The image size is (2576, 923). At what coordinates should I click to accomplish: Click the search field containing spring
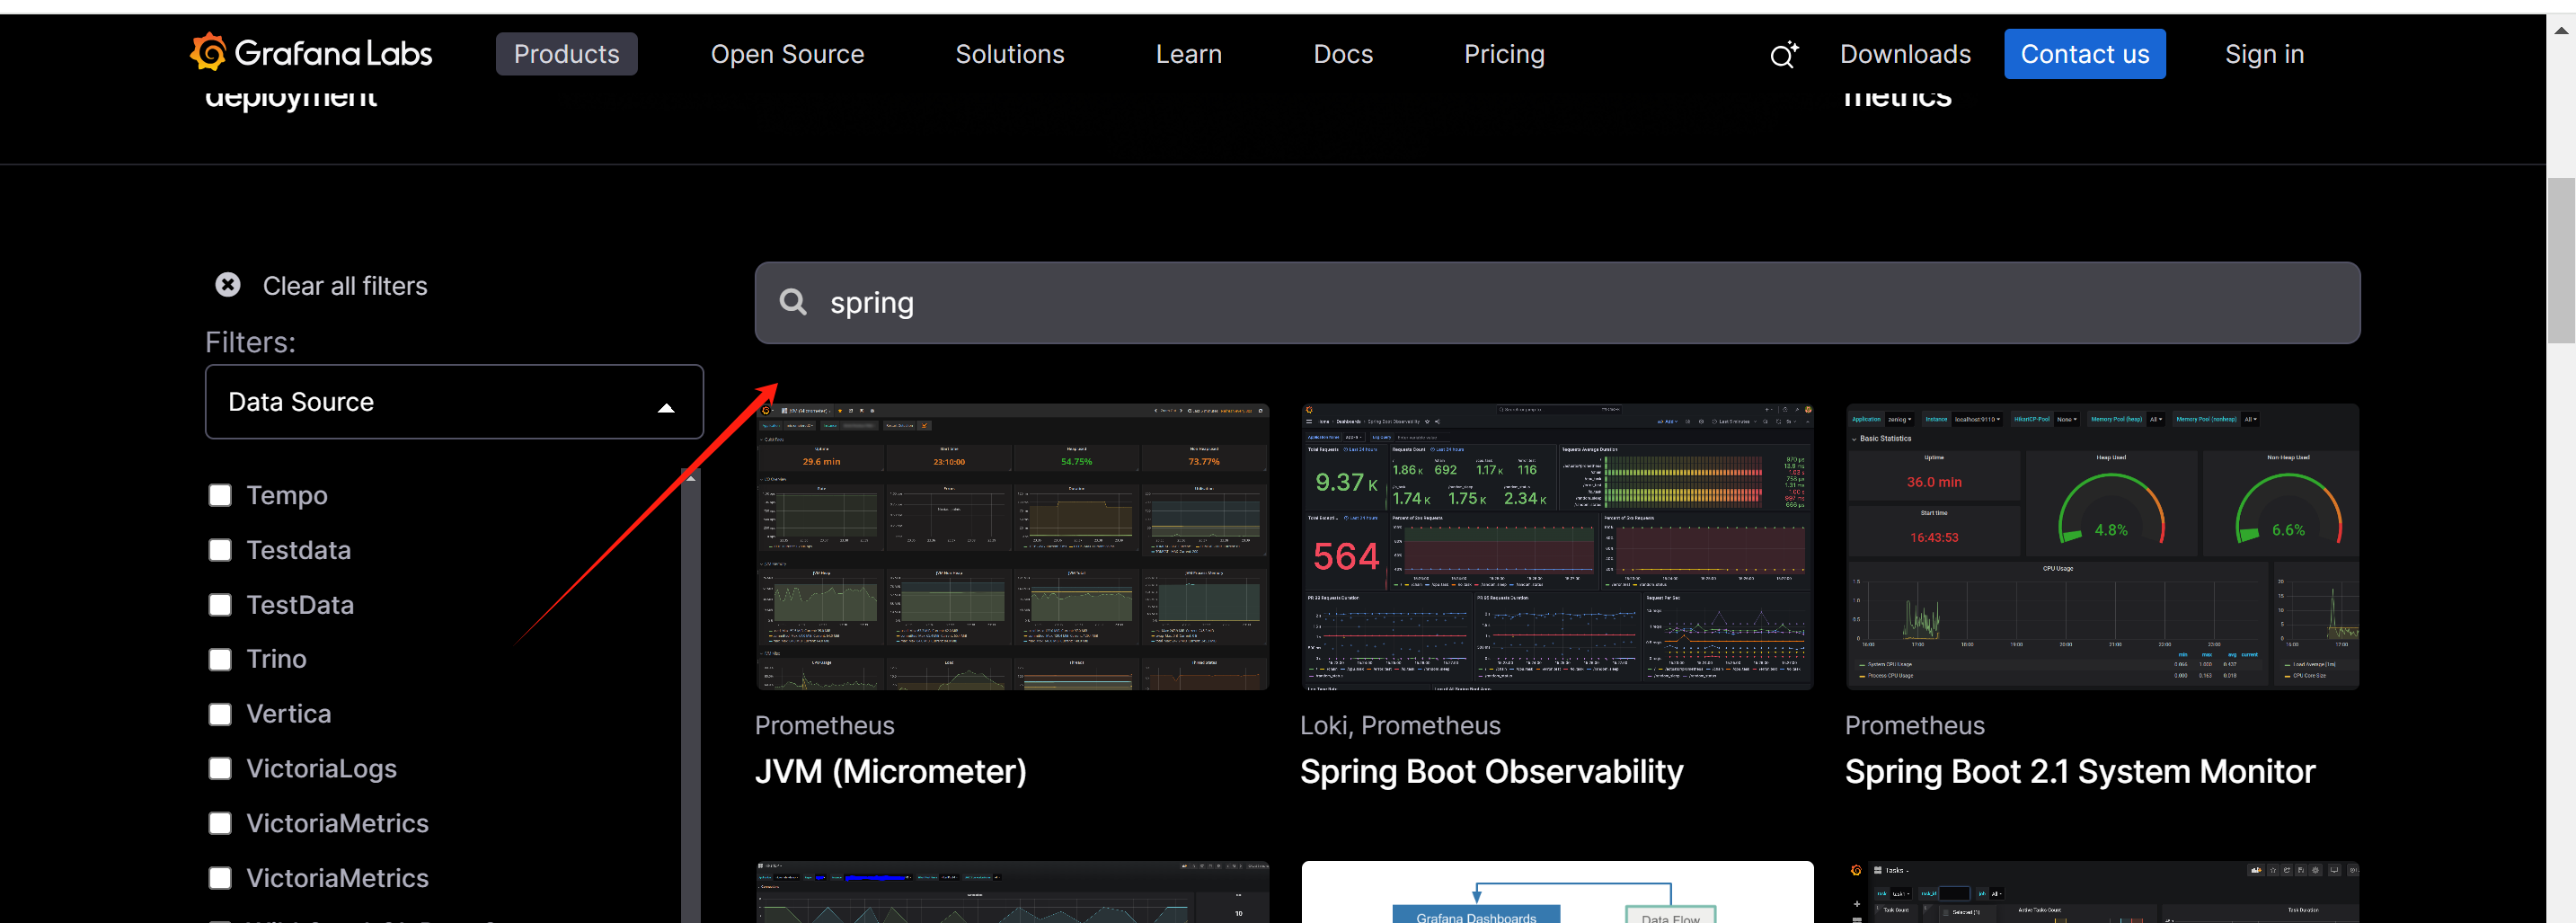point(1557,303)
